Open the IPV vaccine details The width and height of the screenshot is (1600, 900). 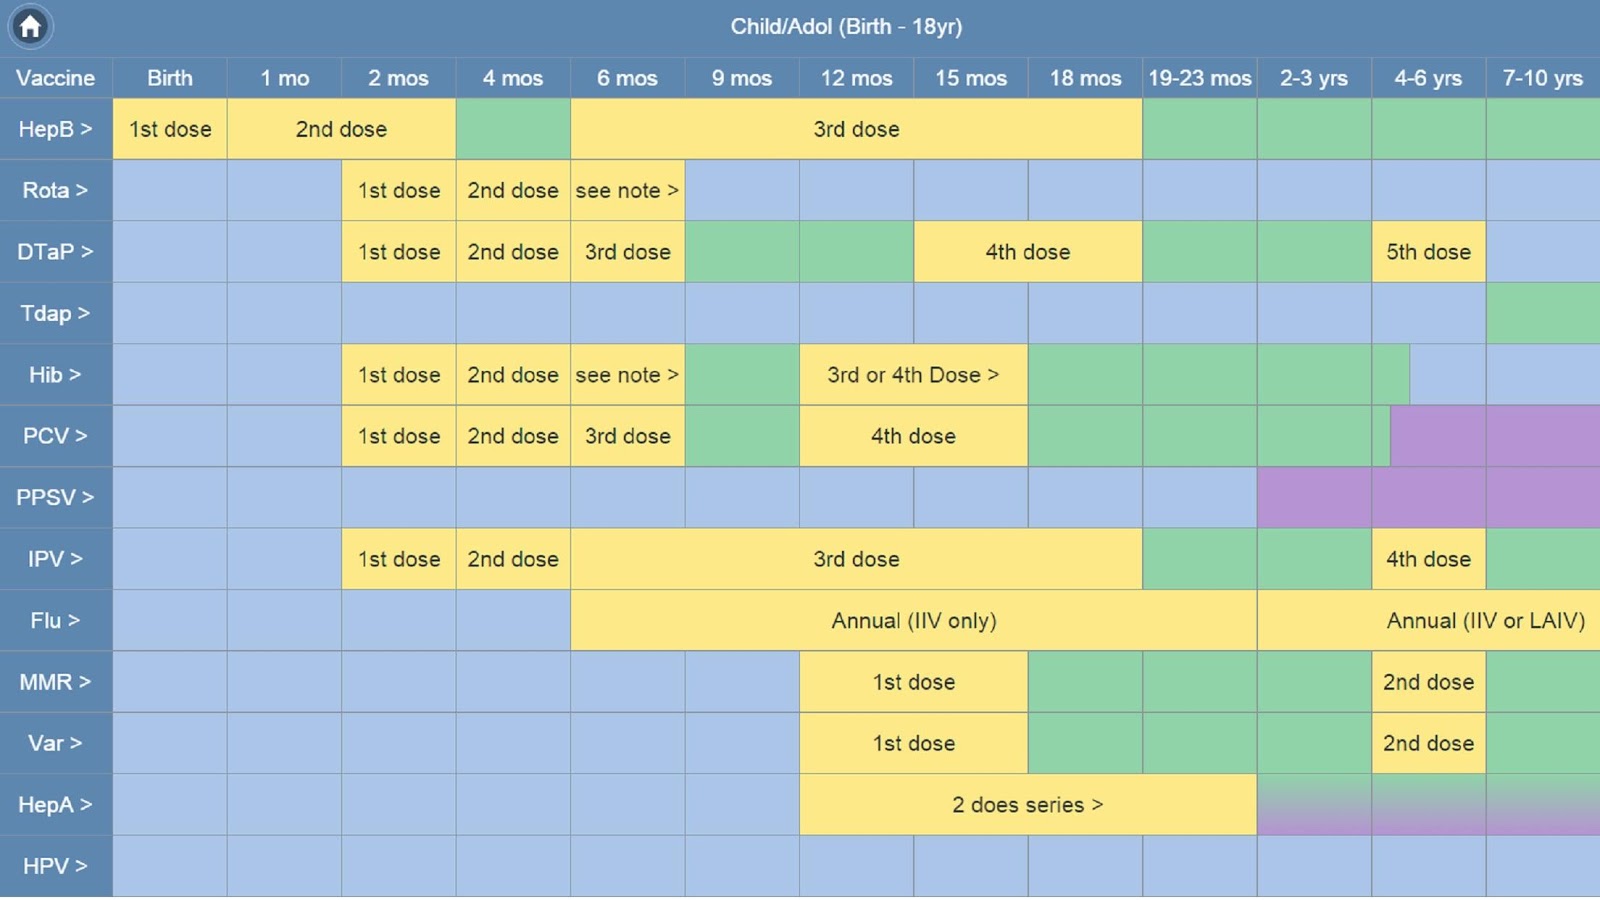click(x=55, y=559)
